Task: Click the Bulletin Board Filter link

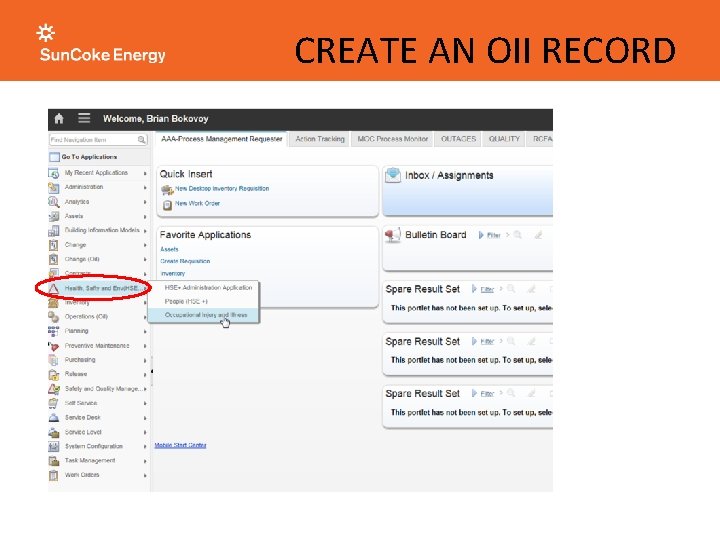Action: 494,236
